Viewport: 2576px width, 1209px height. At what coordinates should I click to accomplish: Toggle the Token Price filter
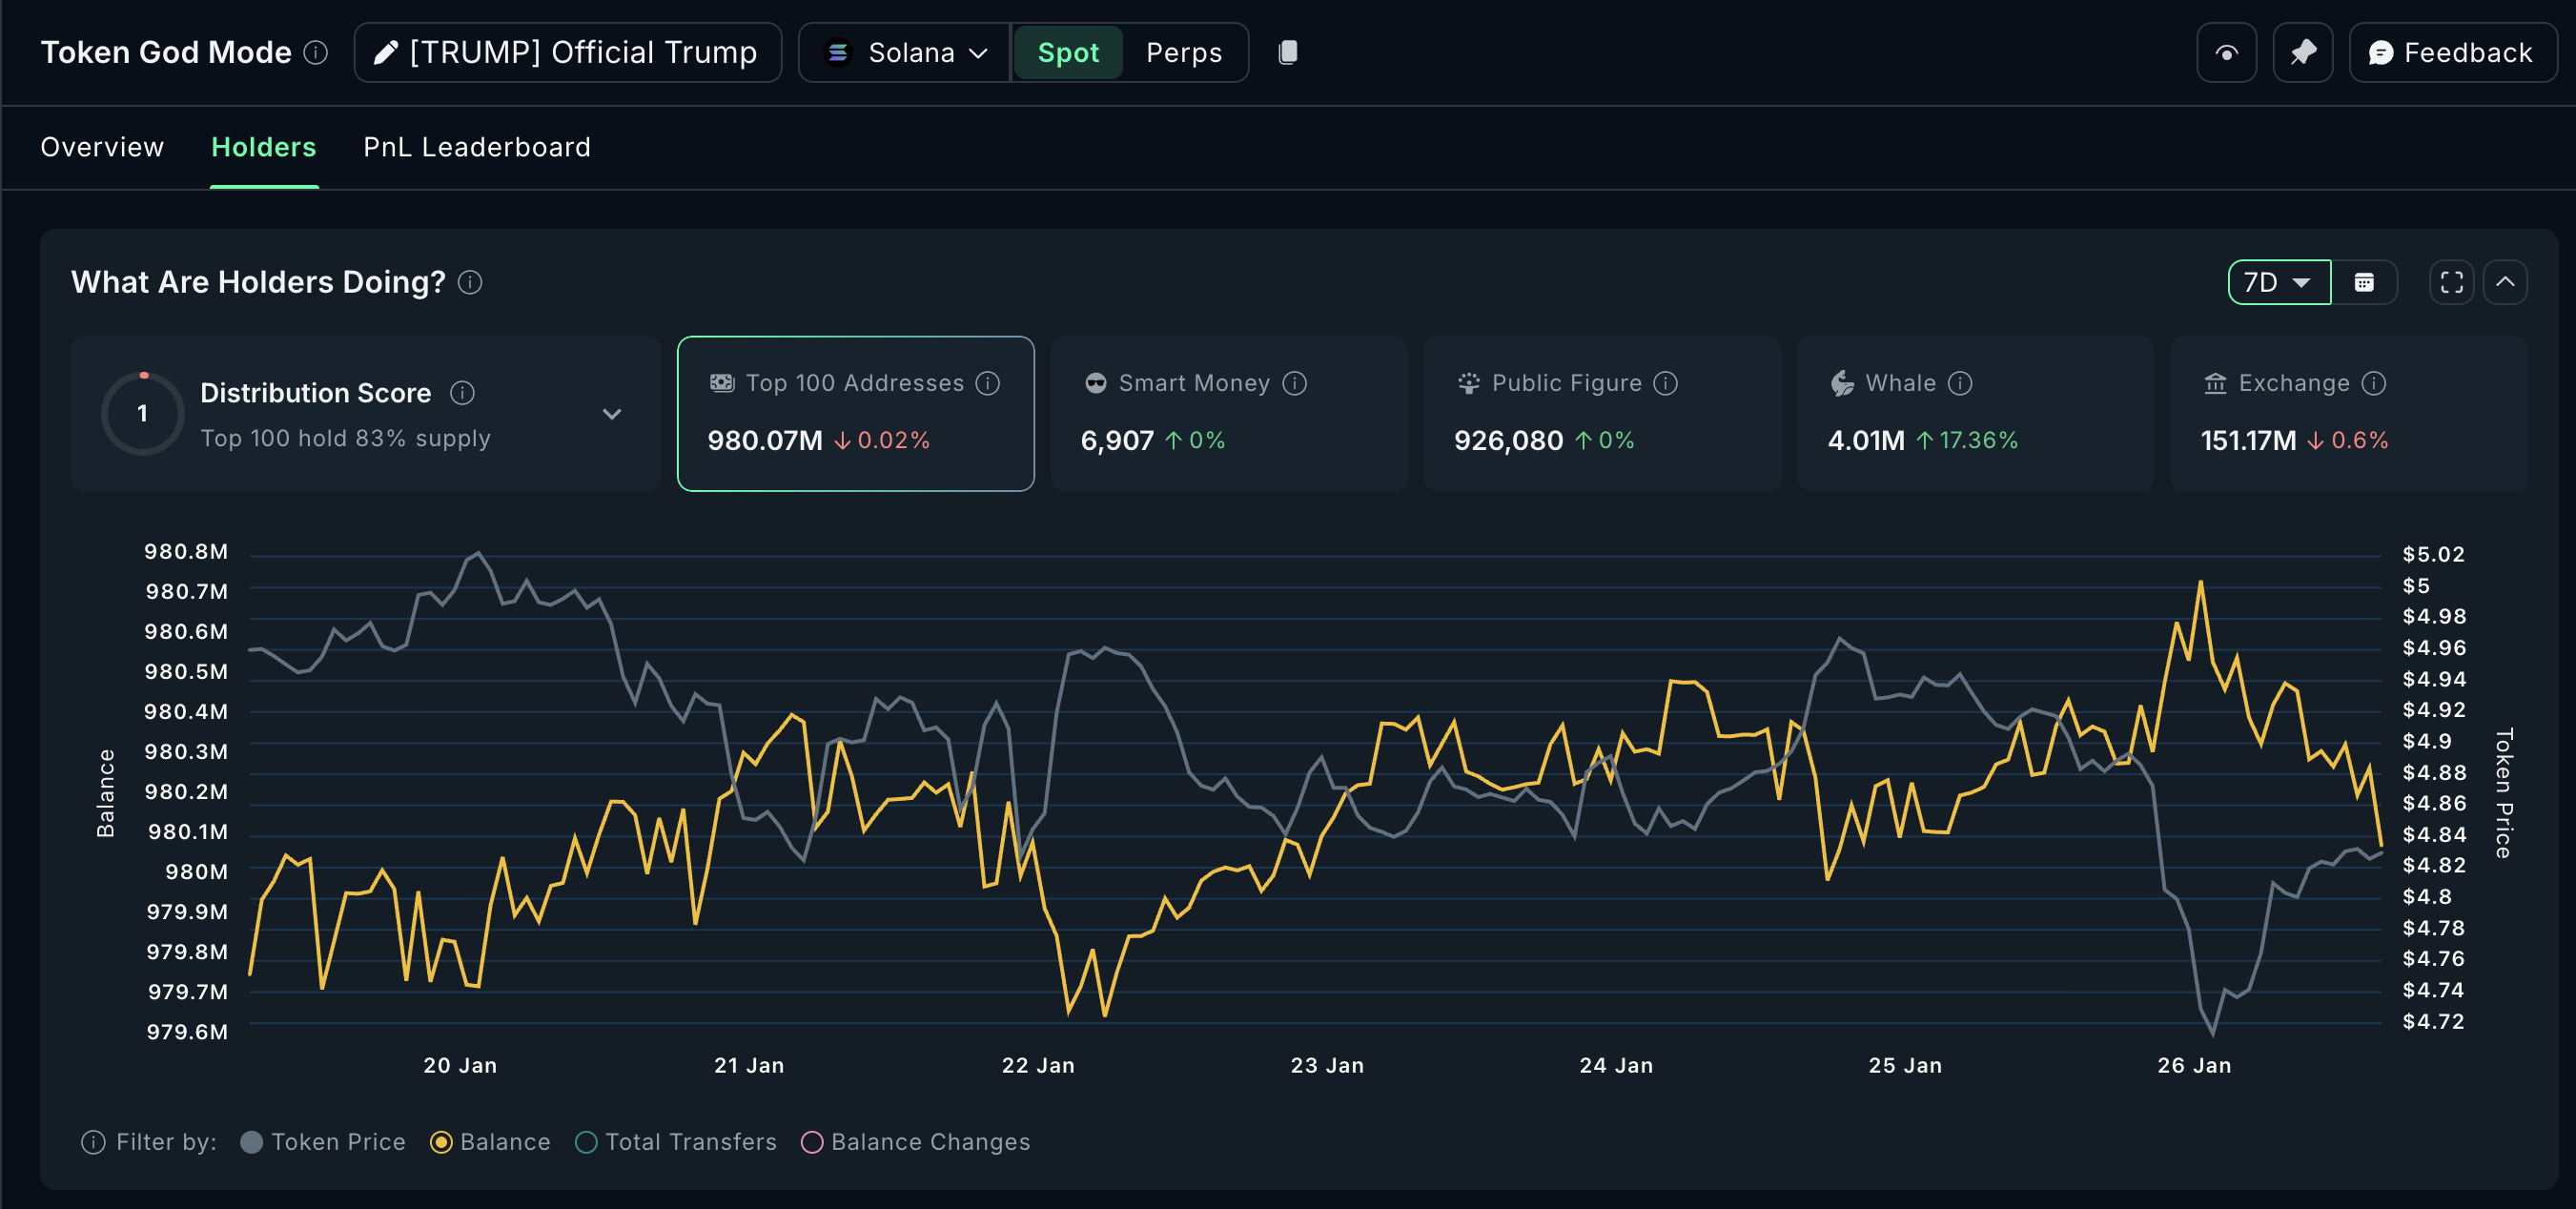252,1142
